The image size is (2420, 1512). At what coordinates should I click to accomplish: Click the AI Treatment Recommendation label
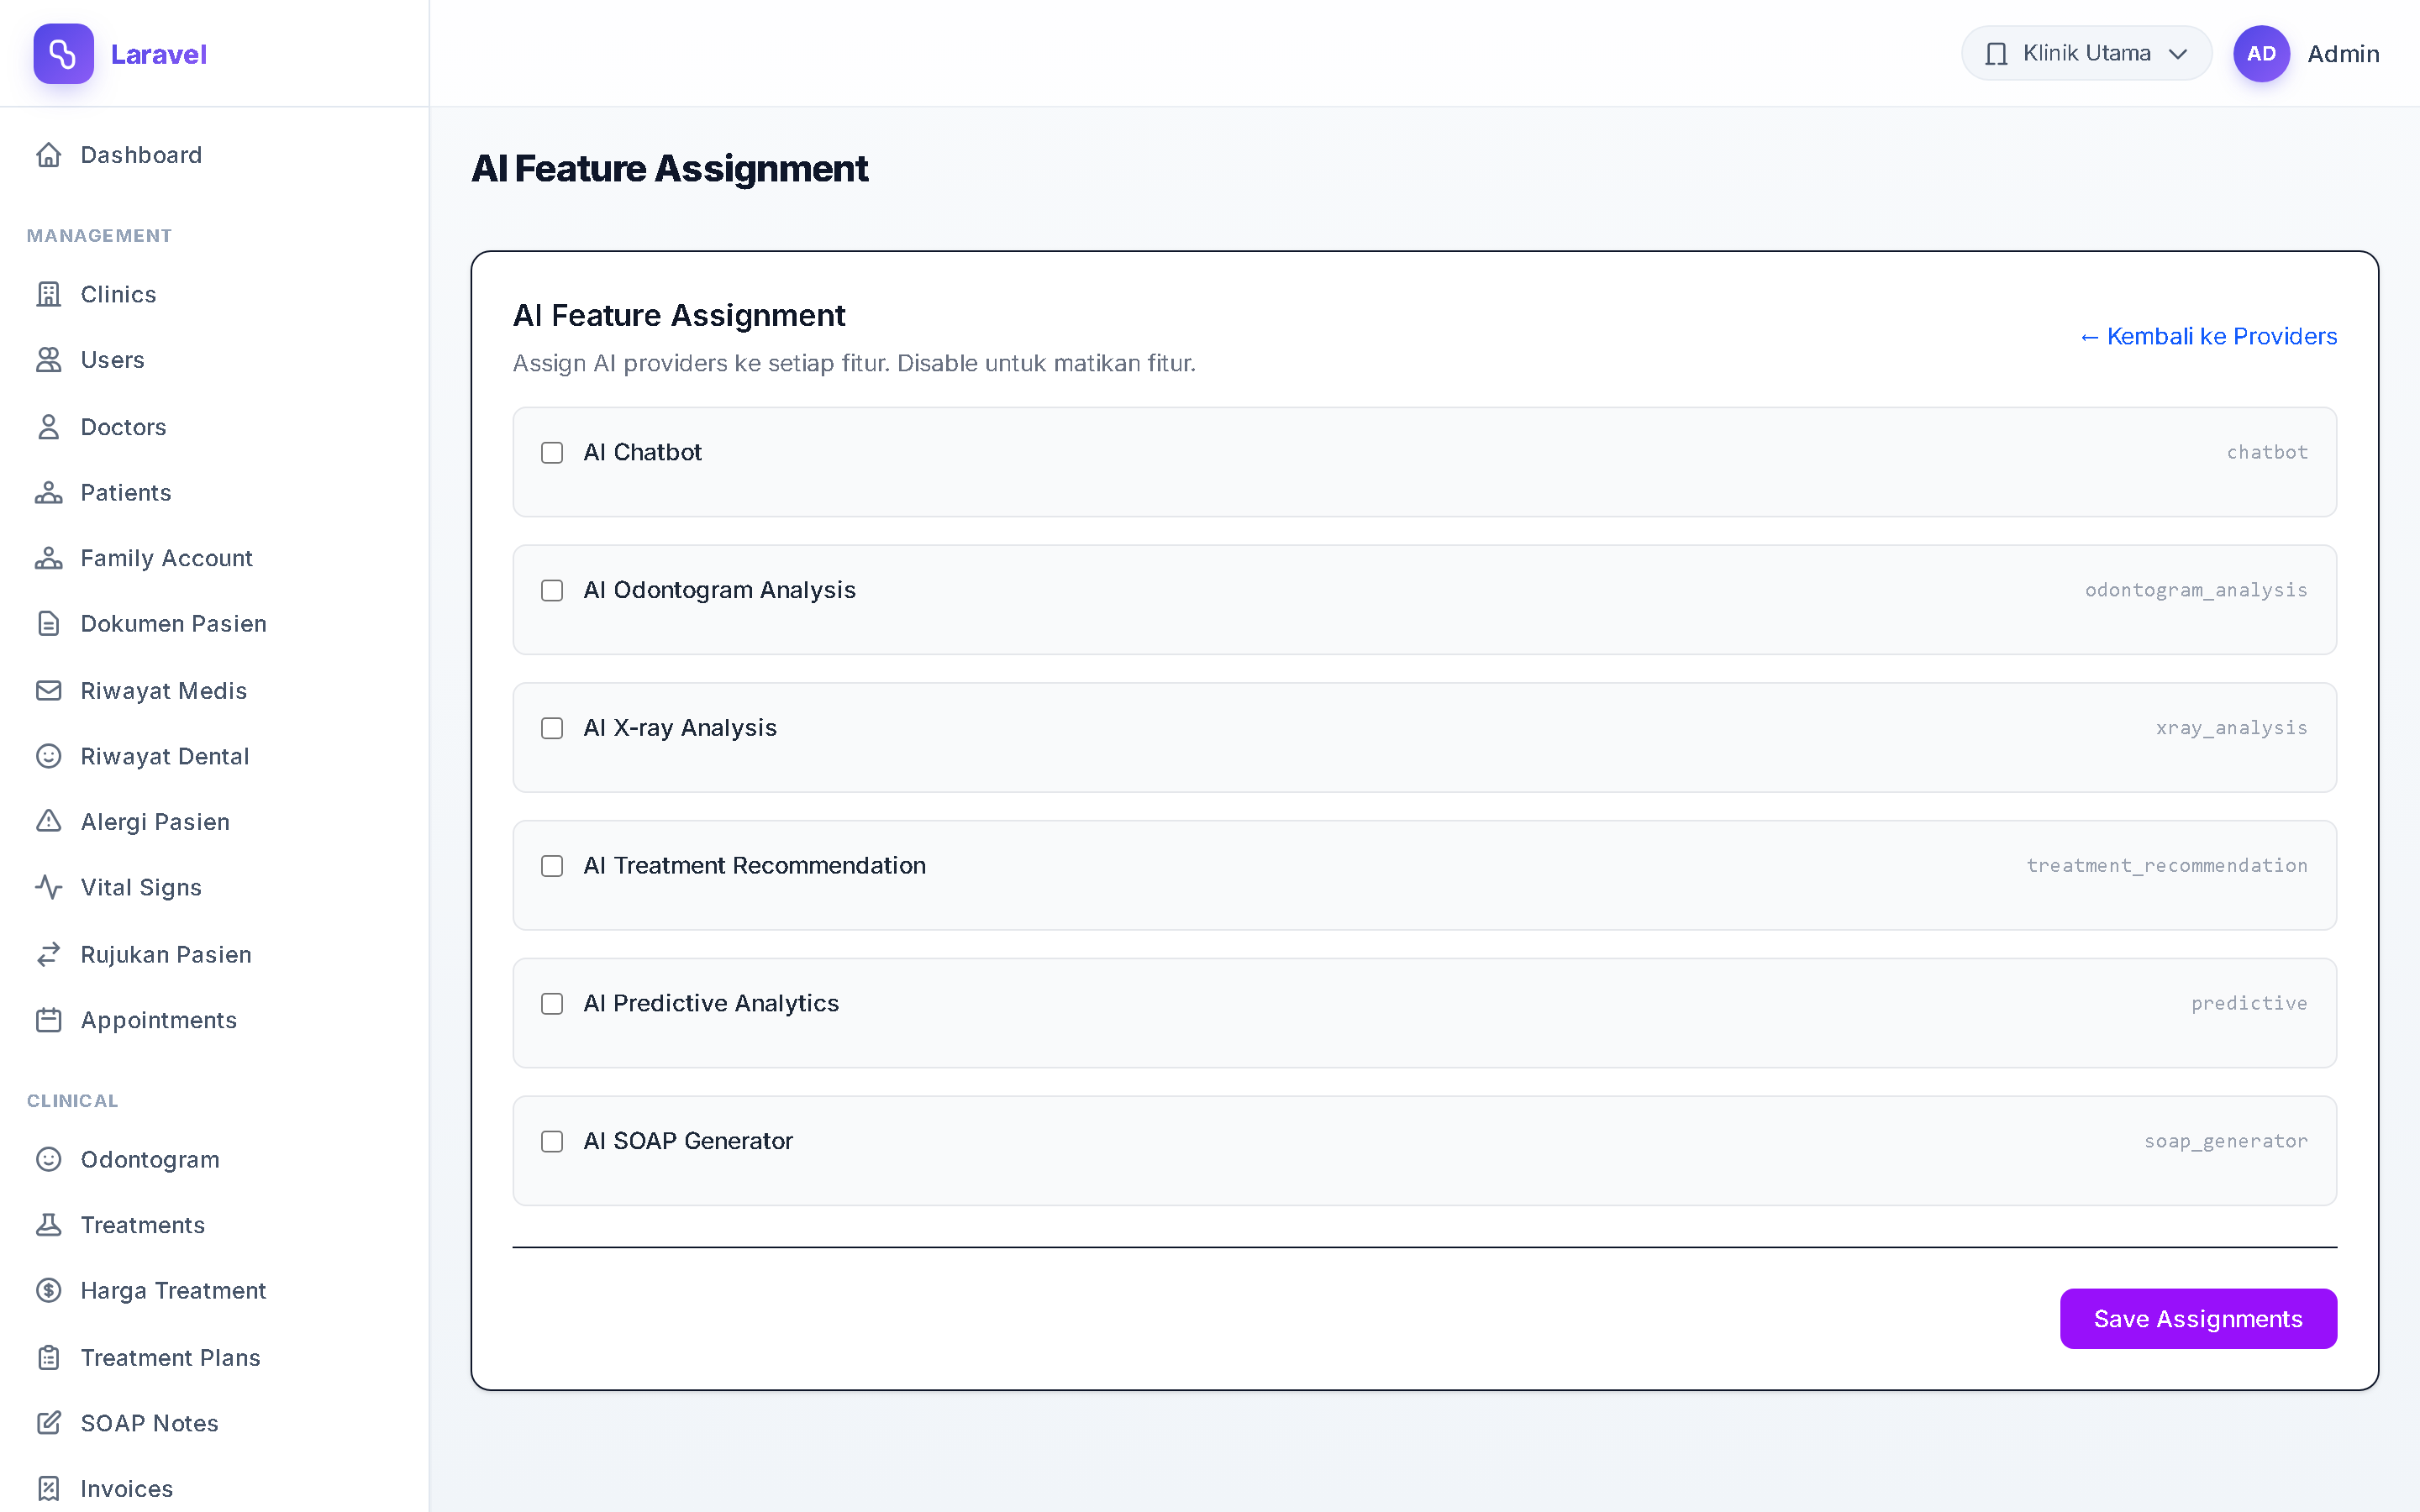tap(755, 865)
